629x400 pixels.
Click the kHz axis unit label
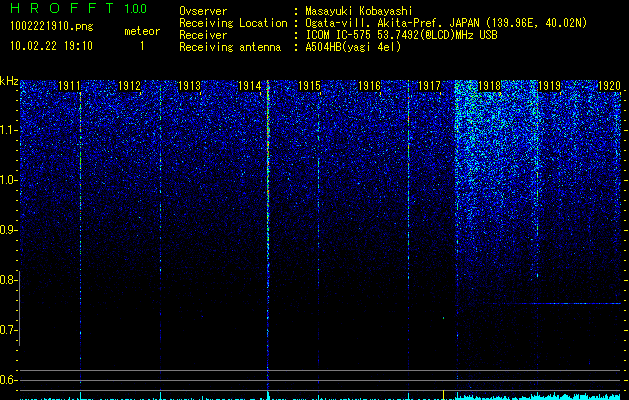(x=9, y=81)
